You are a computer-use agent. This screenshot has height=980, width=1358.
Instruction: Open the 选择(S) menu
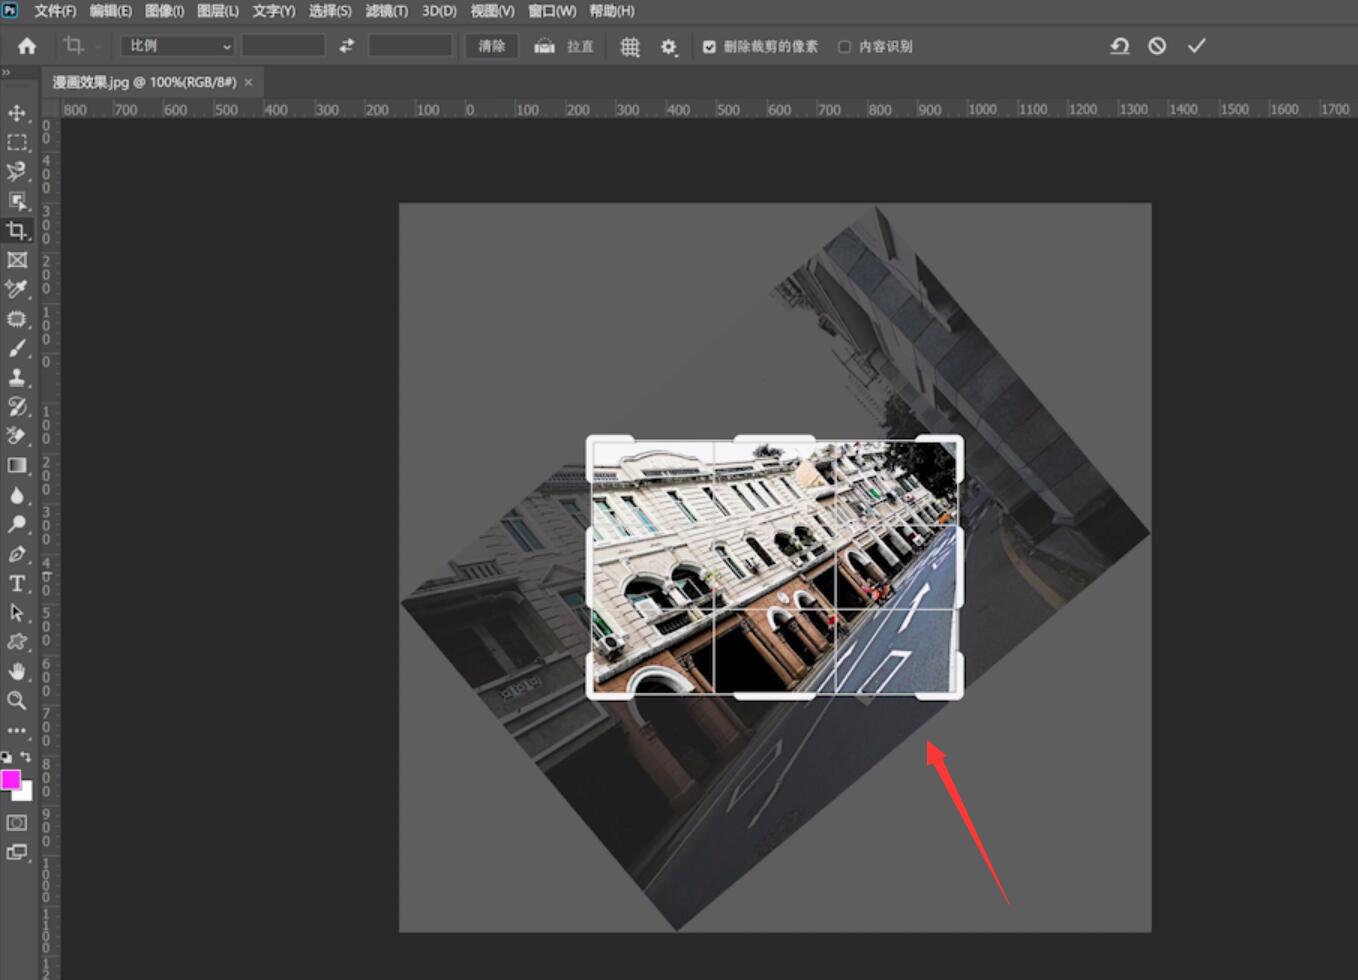330,11
